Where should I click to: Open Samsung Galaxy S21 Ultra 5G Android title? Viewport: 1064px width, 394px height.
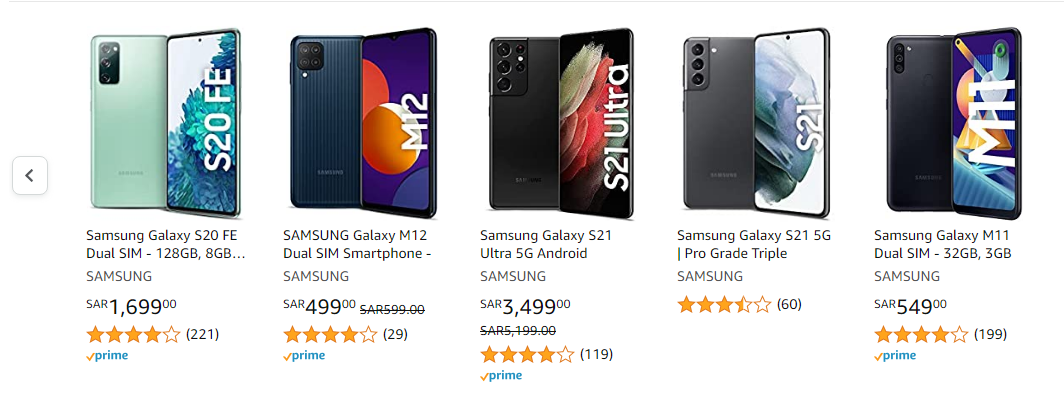(x=546, y=245)
